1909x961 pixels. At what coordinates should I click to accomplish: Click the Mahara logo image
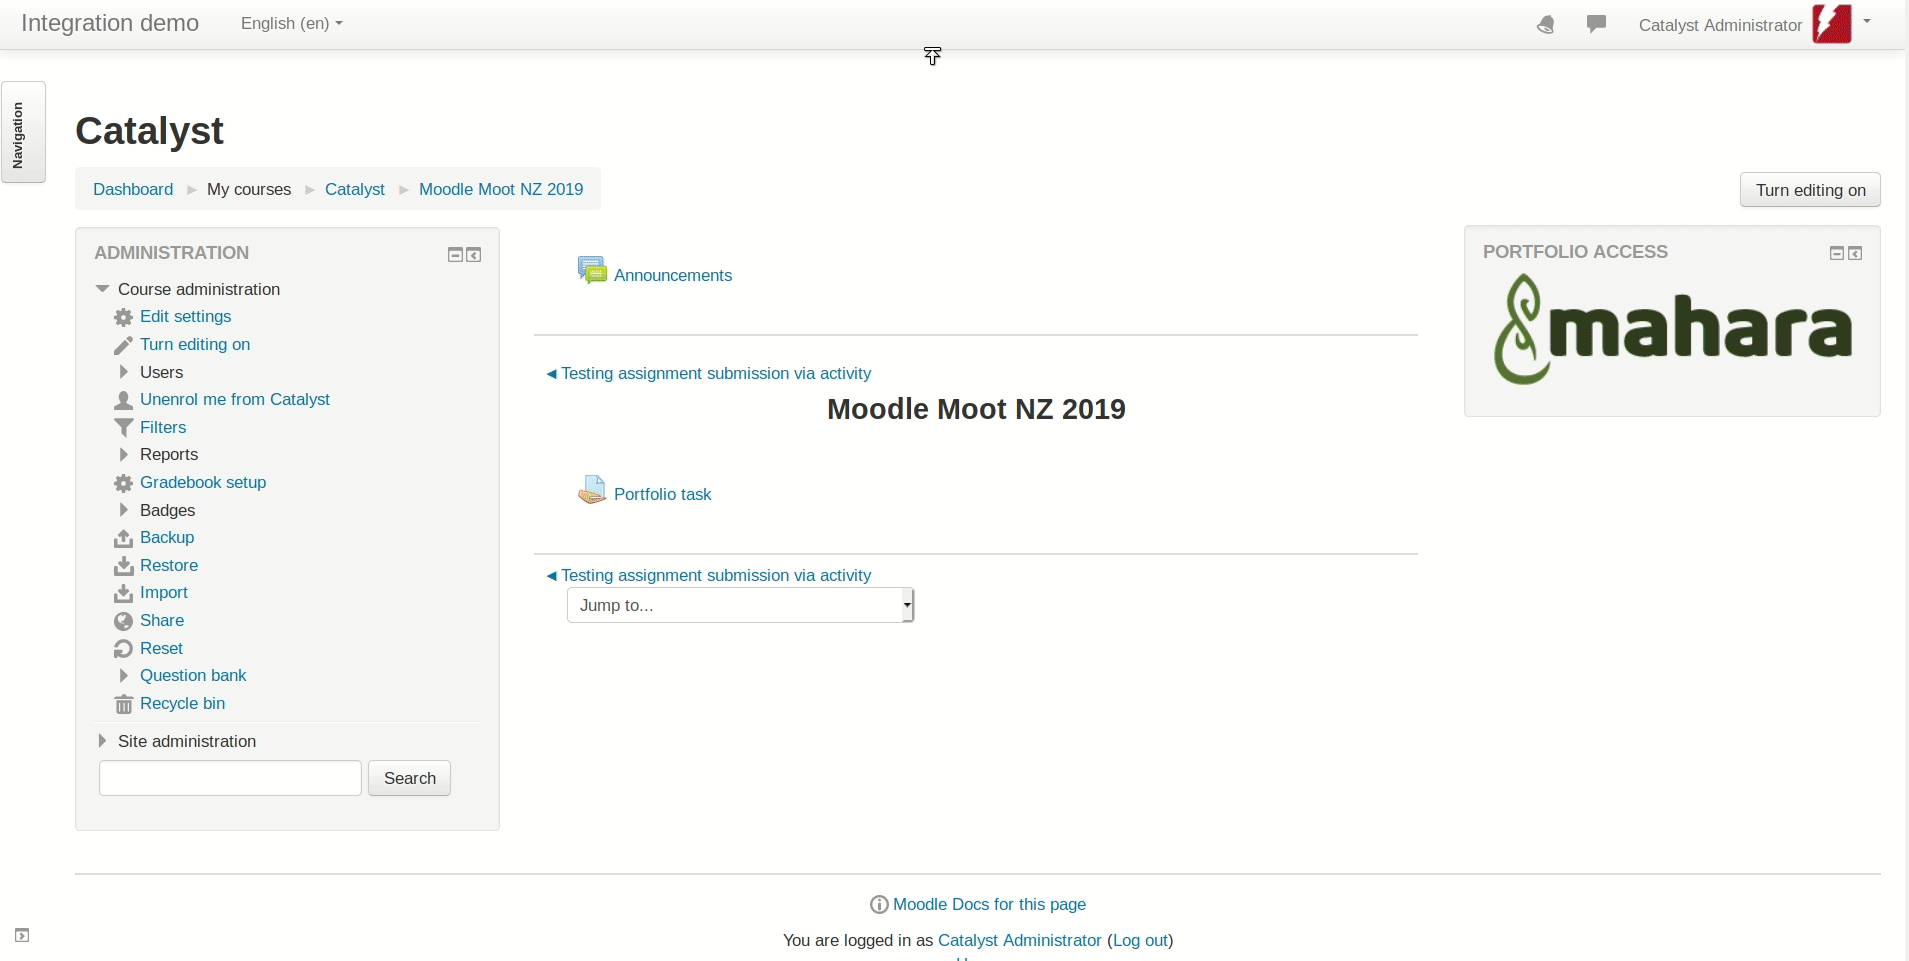coord(1672,330)
